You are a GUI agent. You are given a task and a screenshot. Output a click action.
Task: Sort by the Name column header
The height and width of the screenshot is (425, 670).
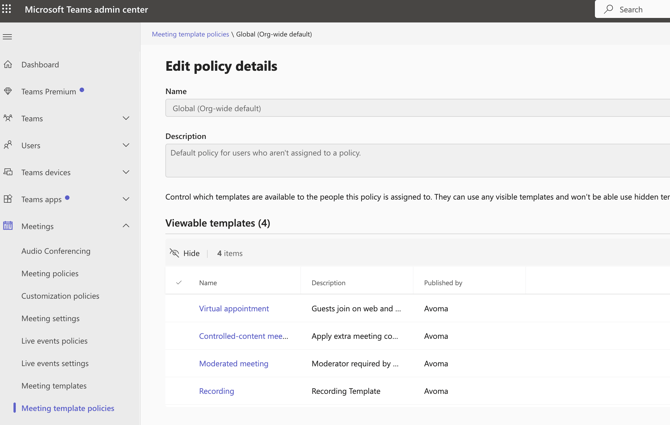[208, 283]
